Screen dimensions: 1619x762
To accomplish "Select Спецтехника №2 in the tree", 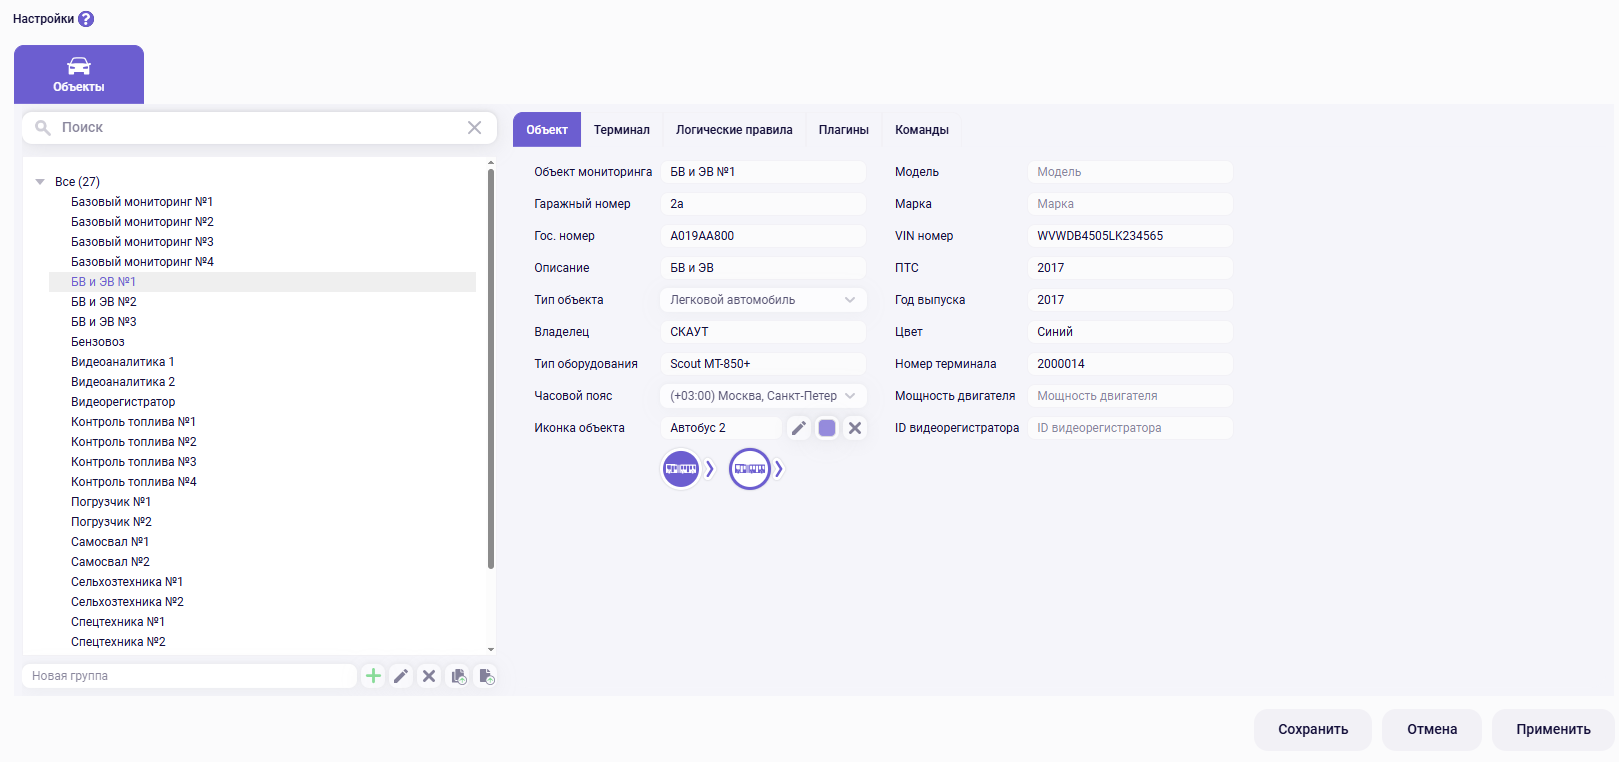I will click(118, 642).
